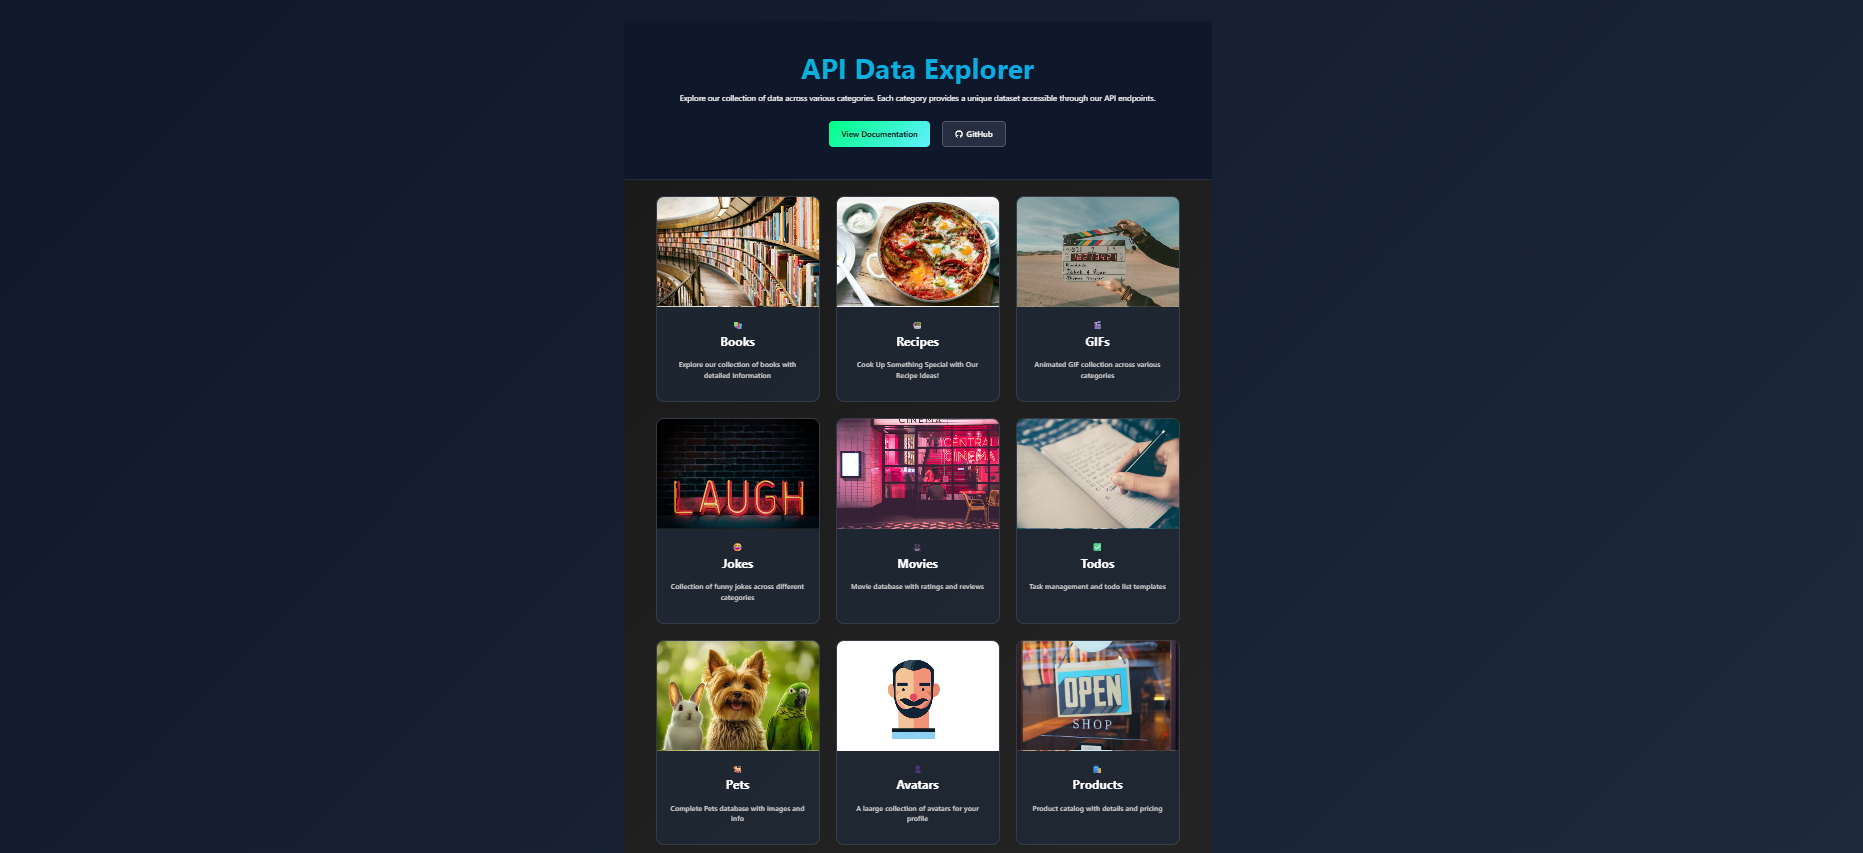
Task: Click the Jokes laughing face icon
Action: 738,547
